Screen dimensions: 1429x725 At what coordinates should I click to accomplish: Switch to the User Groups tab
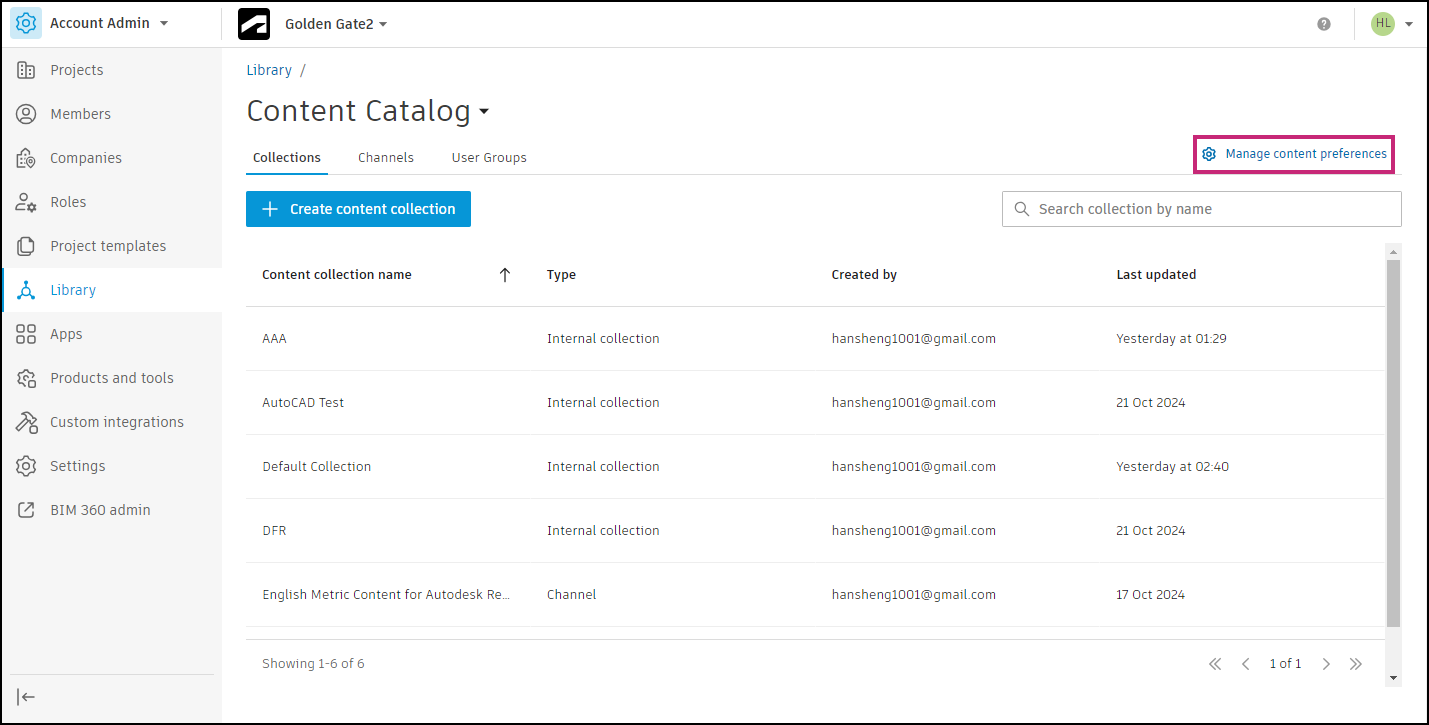point(488,158)
